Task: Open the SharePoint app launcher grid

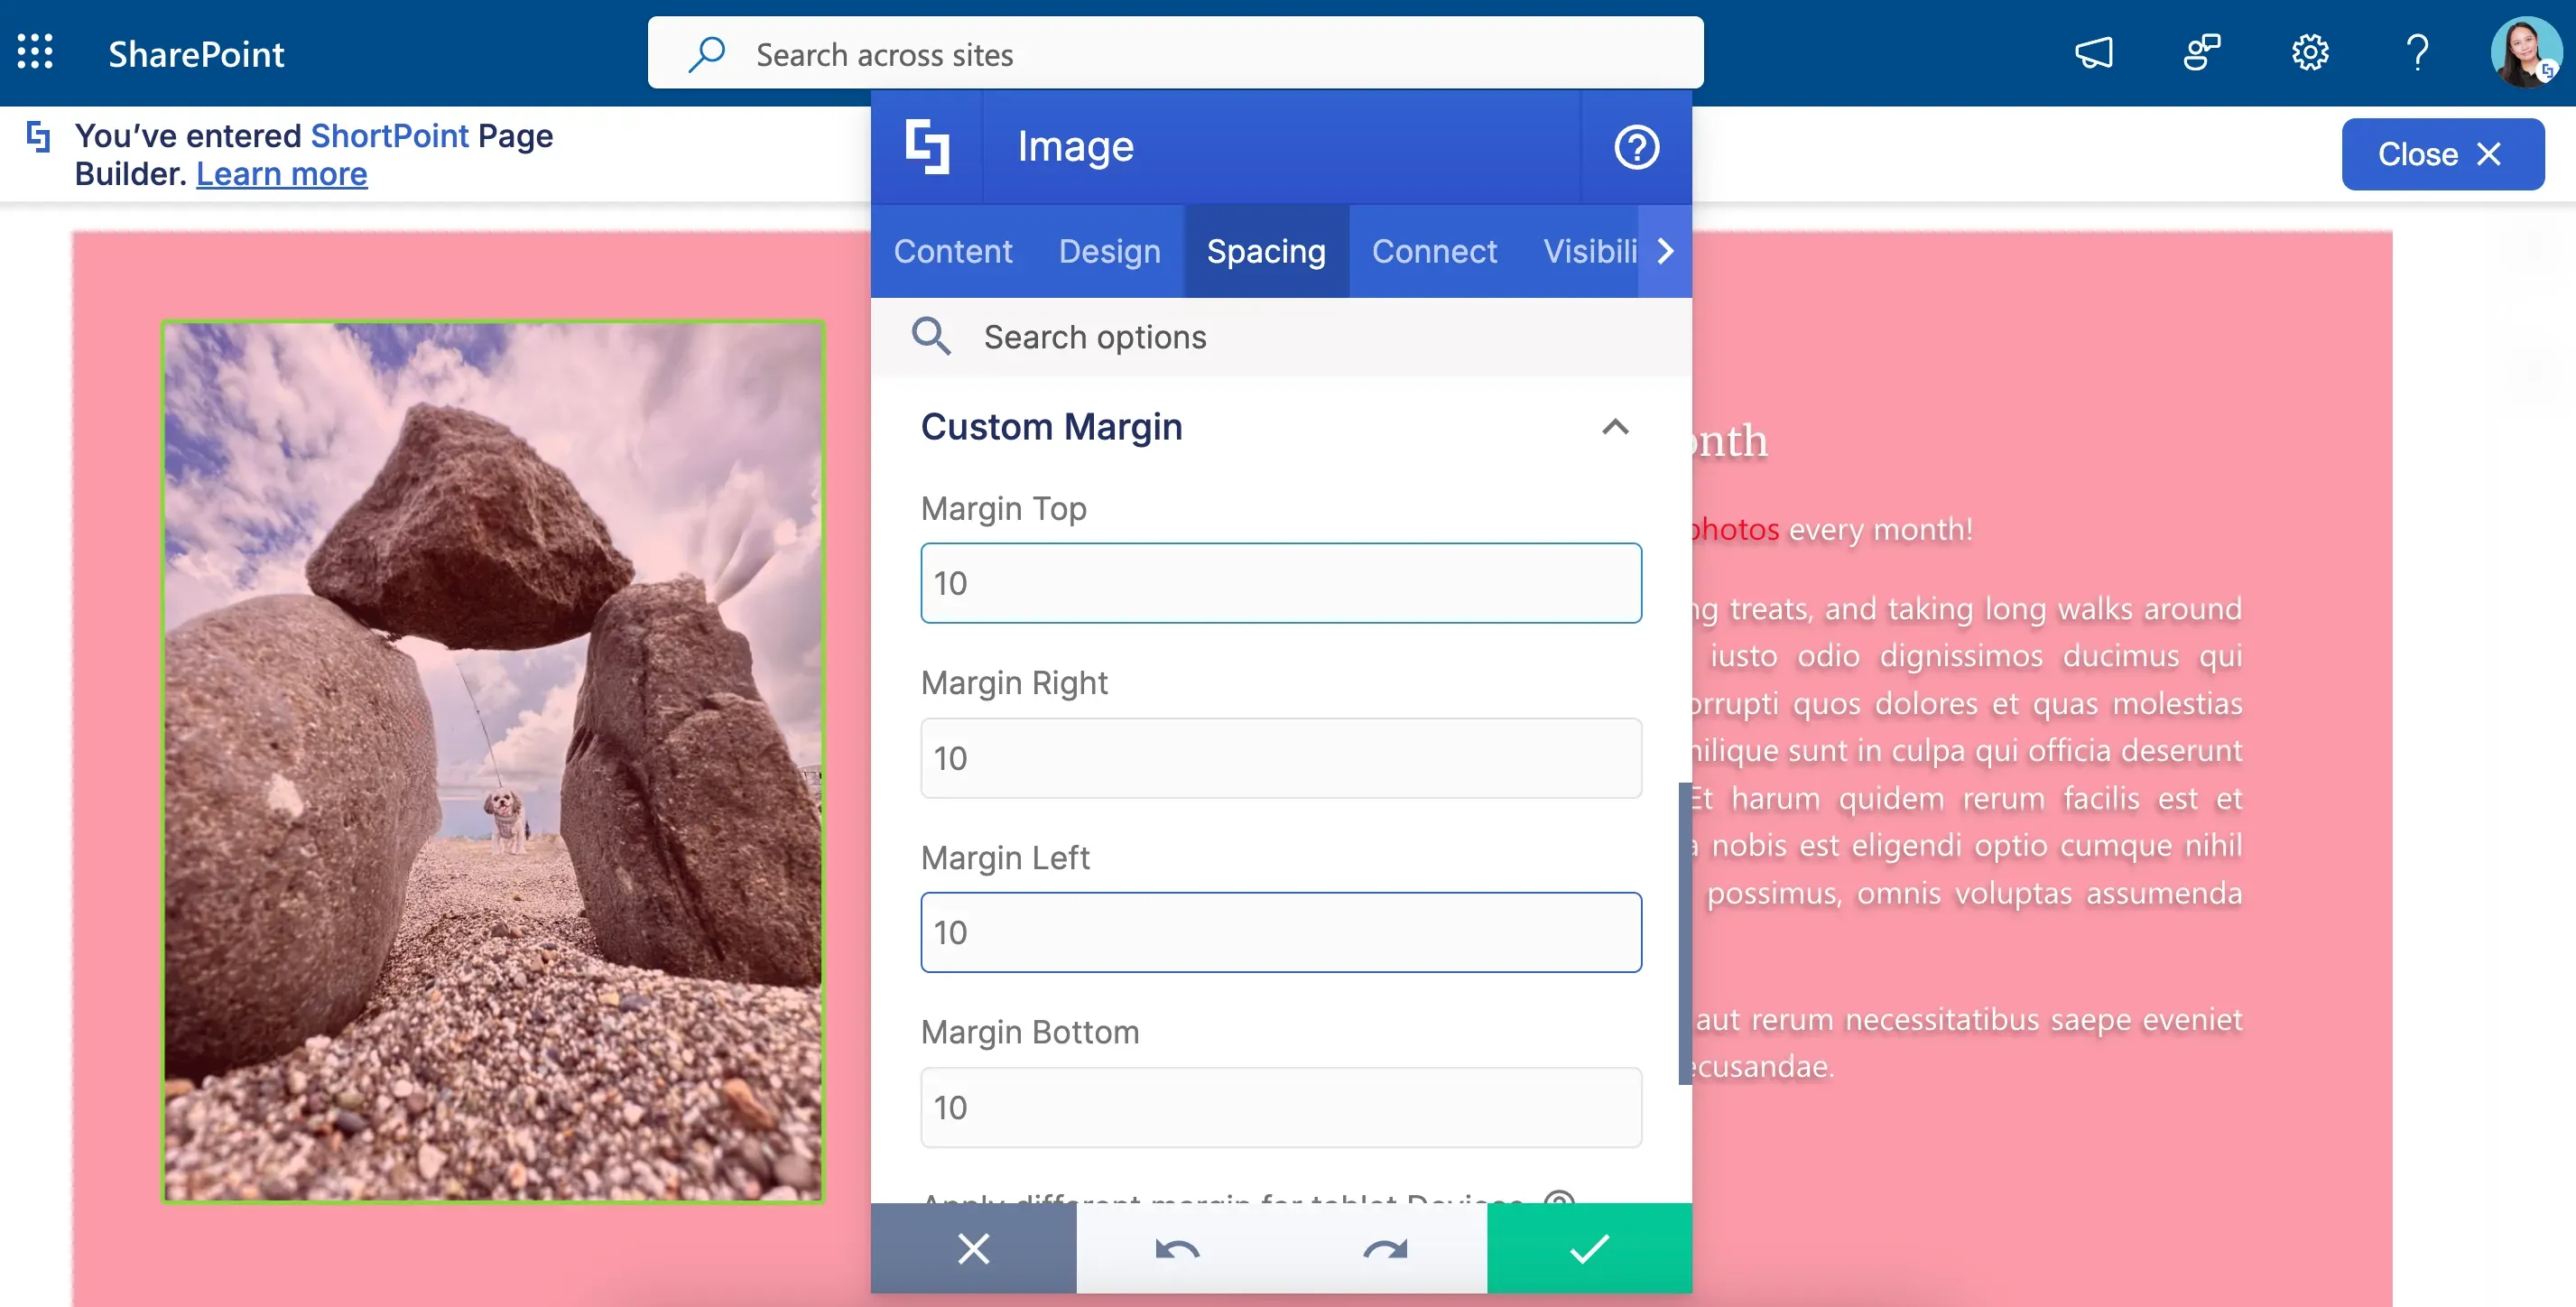Action: tap(35, 52)
